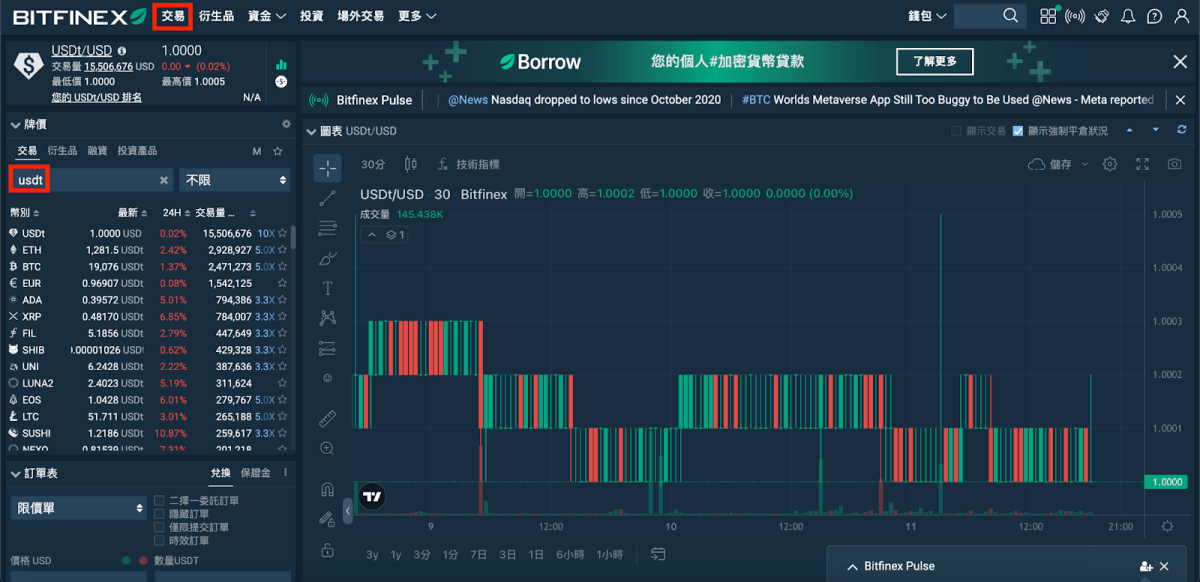Select the chart patterns tool
This screenshot has width=1200, height=582.
click(327, 318)
